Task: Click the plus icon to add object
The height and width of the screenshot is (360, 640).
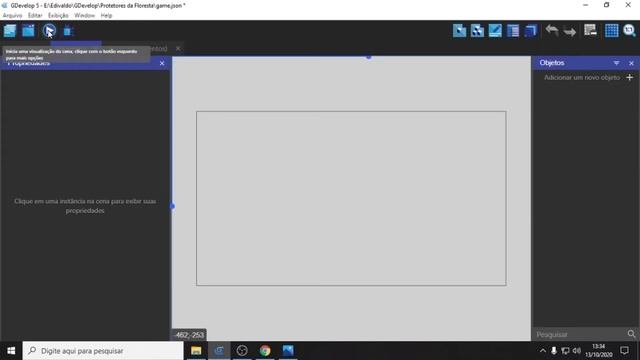Action: click(x=629, y=77)
